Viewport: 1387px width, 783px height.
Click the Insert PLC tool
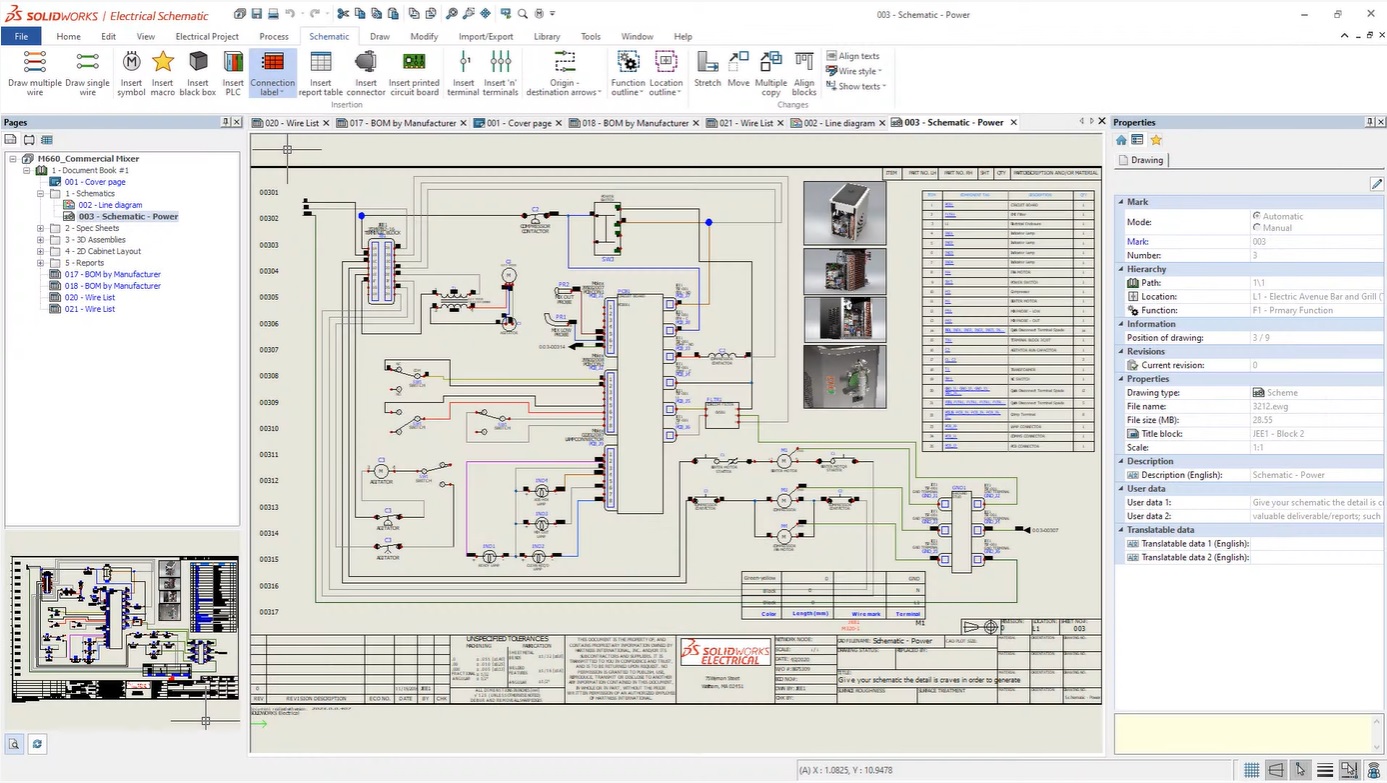[233, 73]
